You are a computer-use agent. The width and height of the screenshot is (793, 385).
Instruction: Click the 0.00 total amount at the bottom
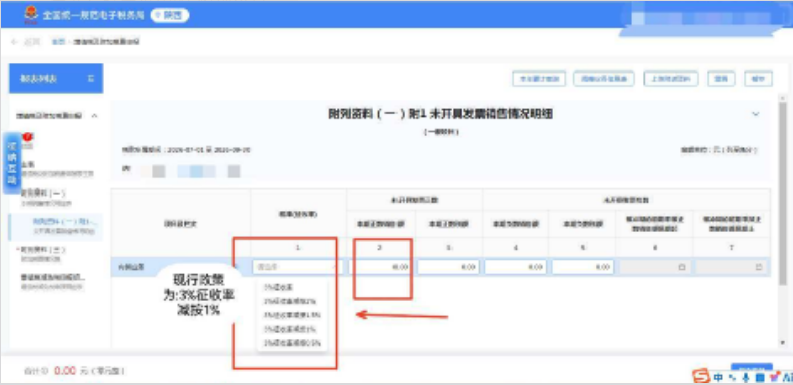pyautogui.click(x=65, y=370)
